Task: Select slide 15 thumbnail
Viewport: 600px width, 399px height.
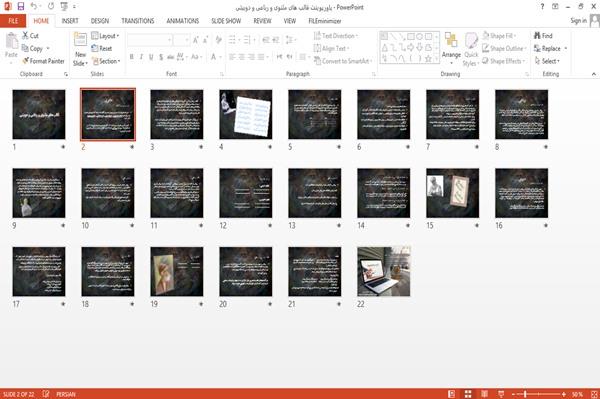Action: point(452,193)
